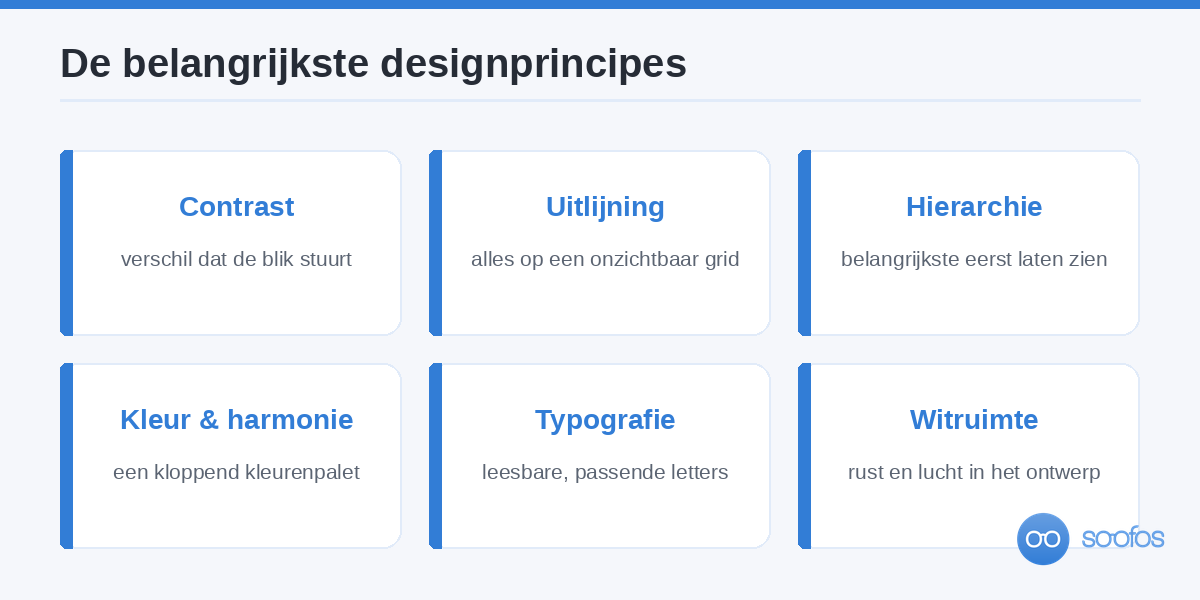
Task: Click the text 'leesbare, passende letters'
Action: [605, 472]
